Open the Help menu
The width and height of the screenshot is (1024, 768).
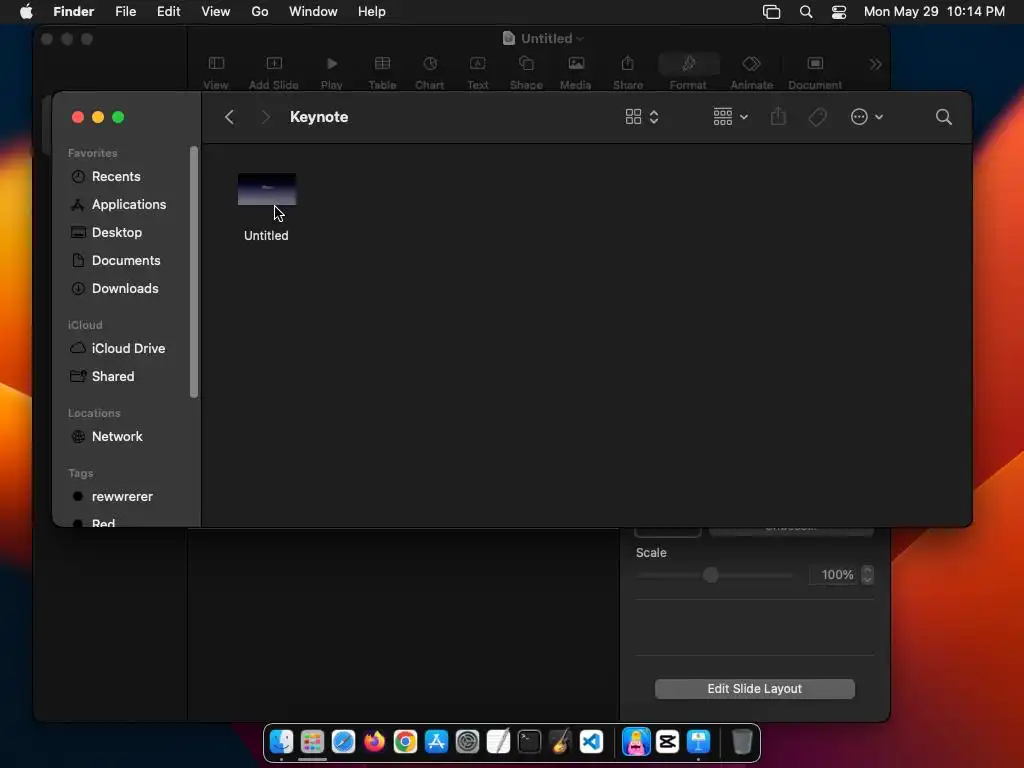pos(372,12)
